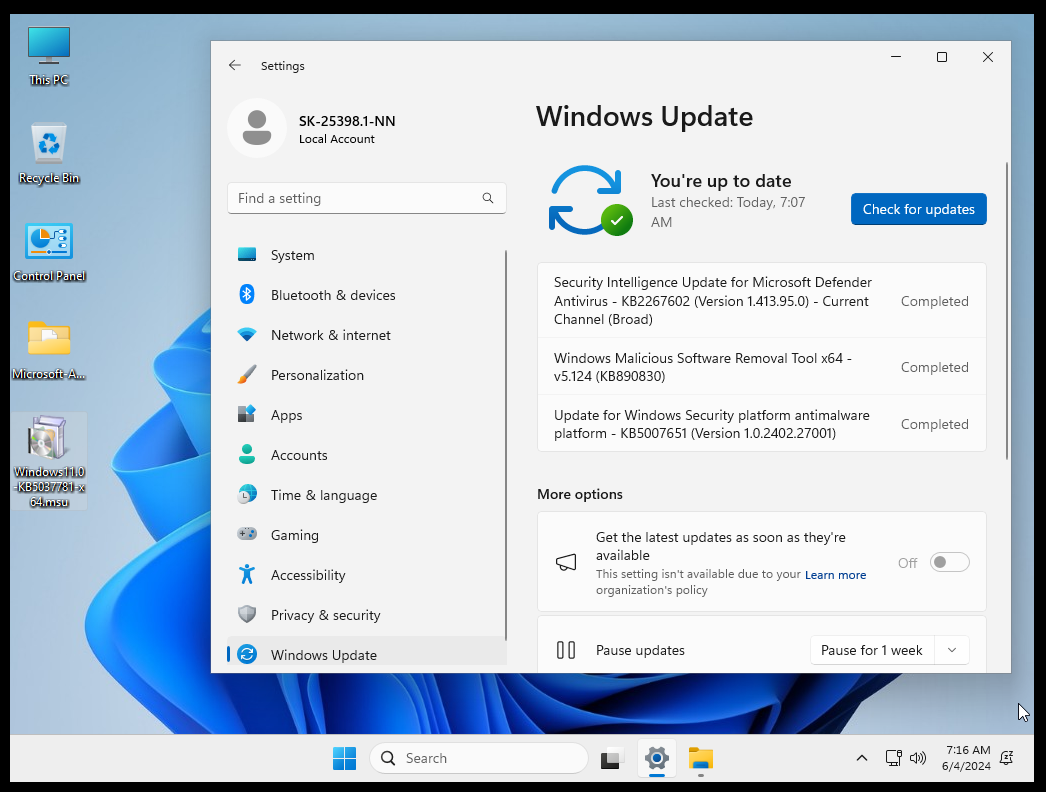1046x792 pixels.
Task: Click the You're up to date heading
Action: 721,181
